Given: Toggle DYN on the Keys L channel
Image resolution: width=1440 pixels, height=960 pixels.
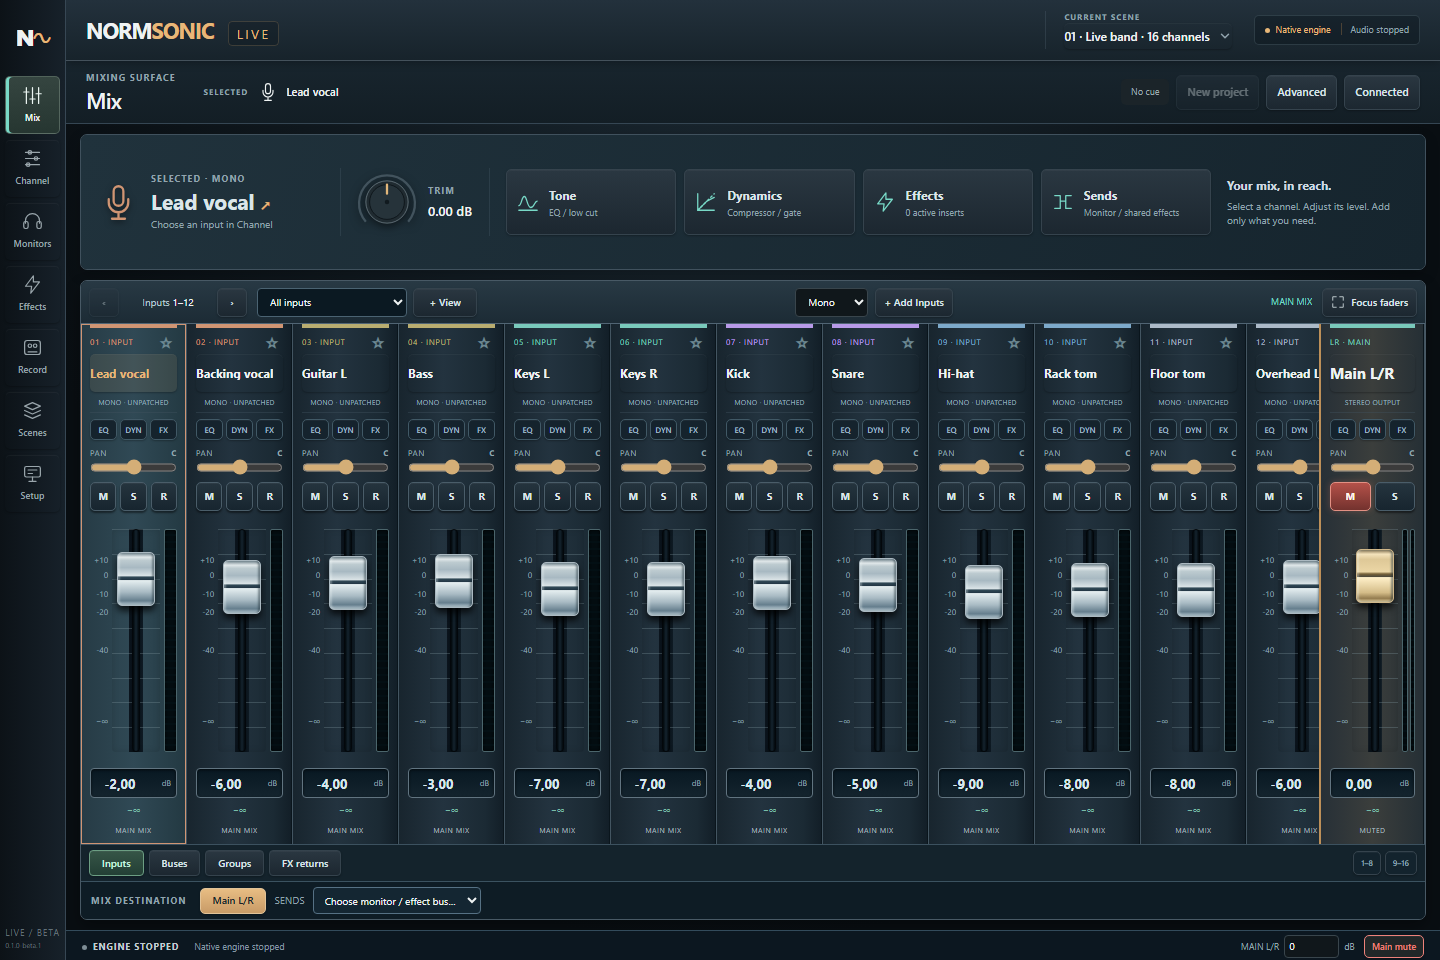Looking at the screenshot, I should (557, 430).
